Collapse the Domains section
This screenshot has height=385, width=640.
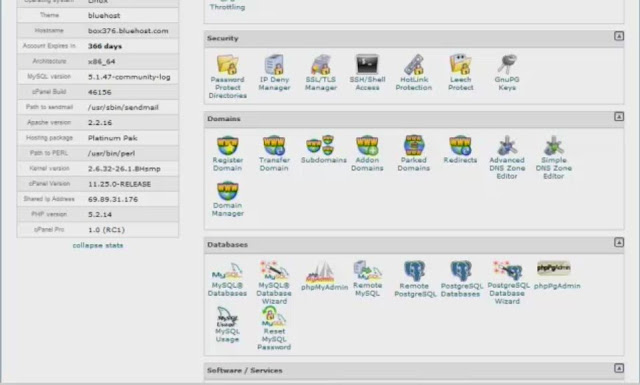(x=619, y=117)
